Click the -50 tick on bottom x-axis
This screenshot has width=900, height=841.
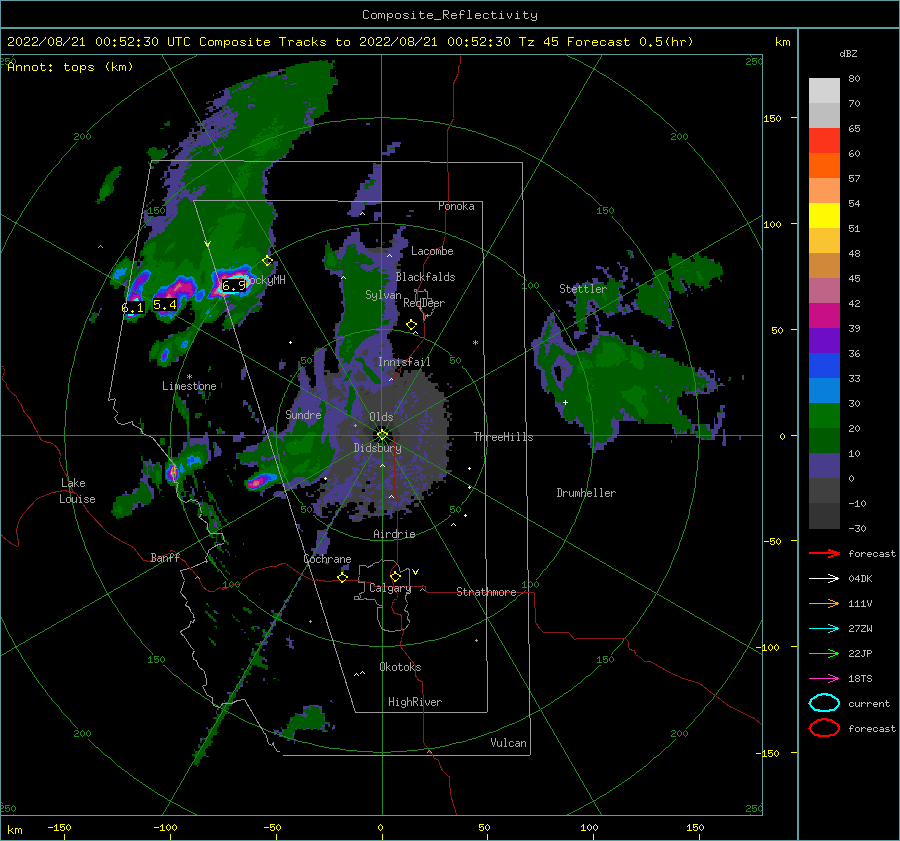click(x=272, y=827)
